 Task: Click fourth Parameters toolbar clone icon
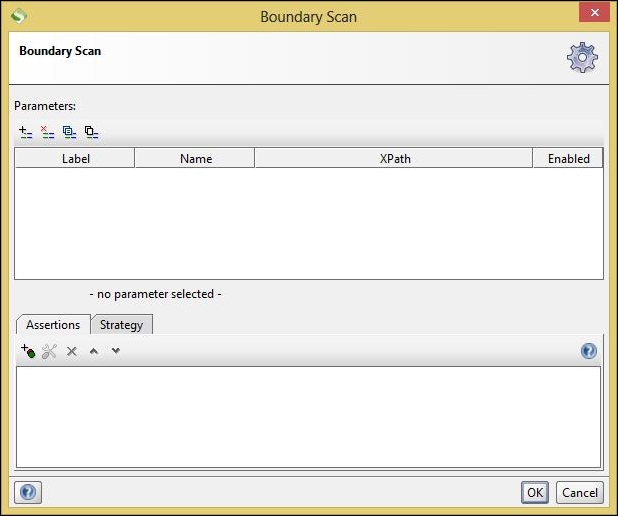[x=91, y=132]
